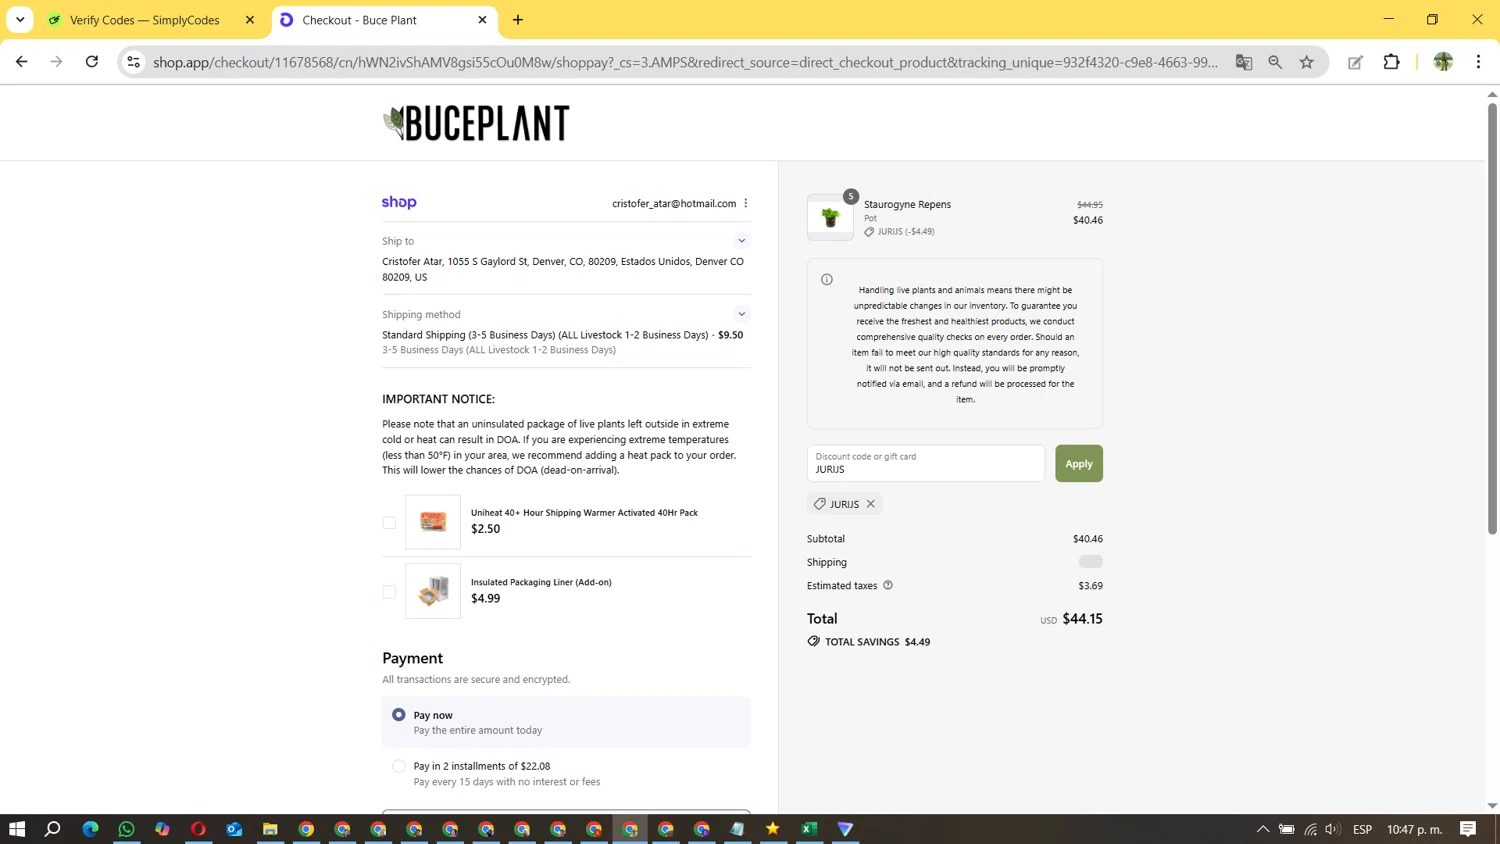1500x844 pixels.
Task: Open the Wi-Fi network icon in tray
Action: [x=1310, y=829]
